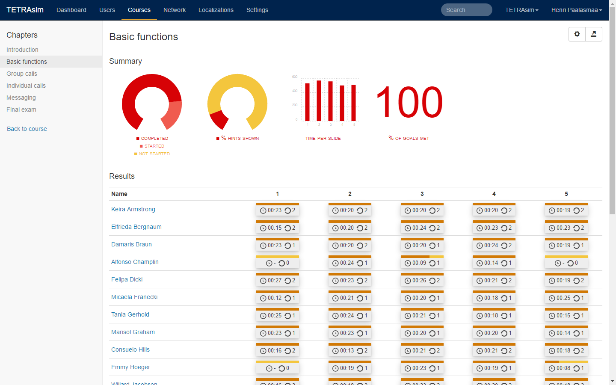Click the Not started legend swatch
This screenshot has height=385, width=616.
[136, 154]
